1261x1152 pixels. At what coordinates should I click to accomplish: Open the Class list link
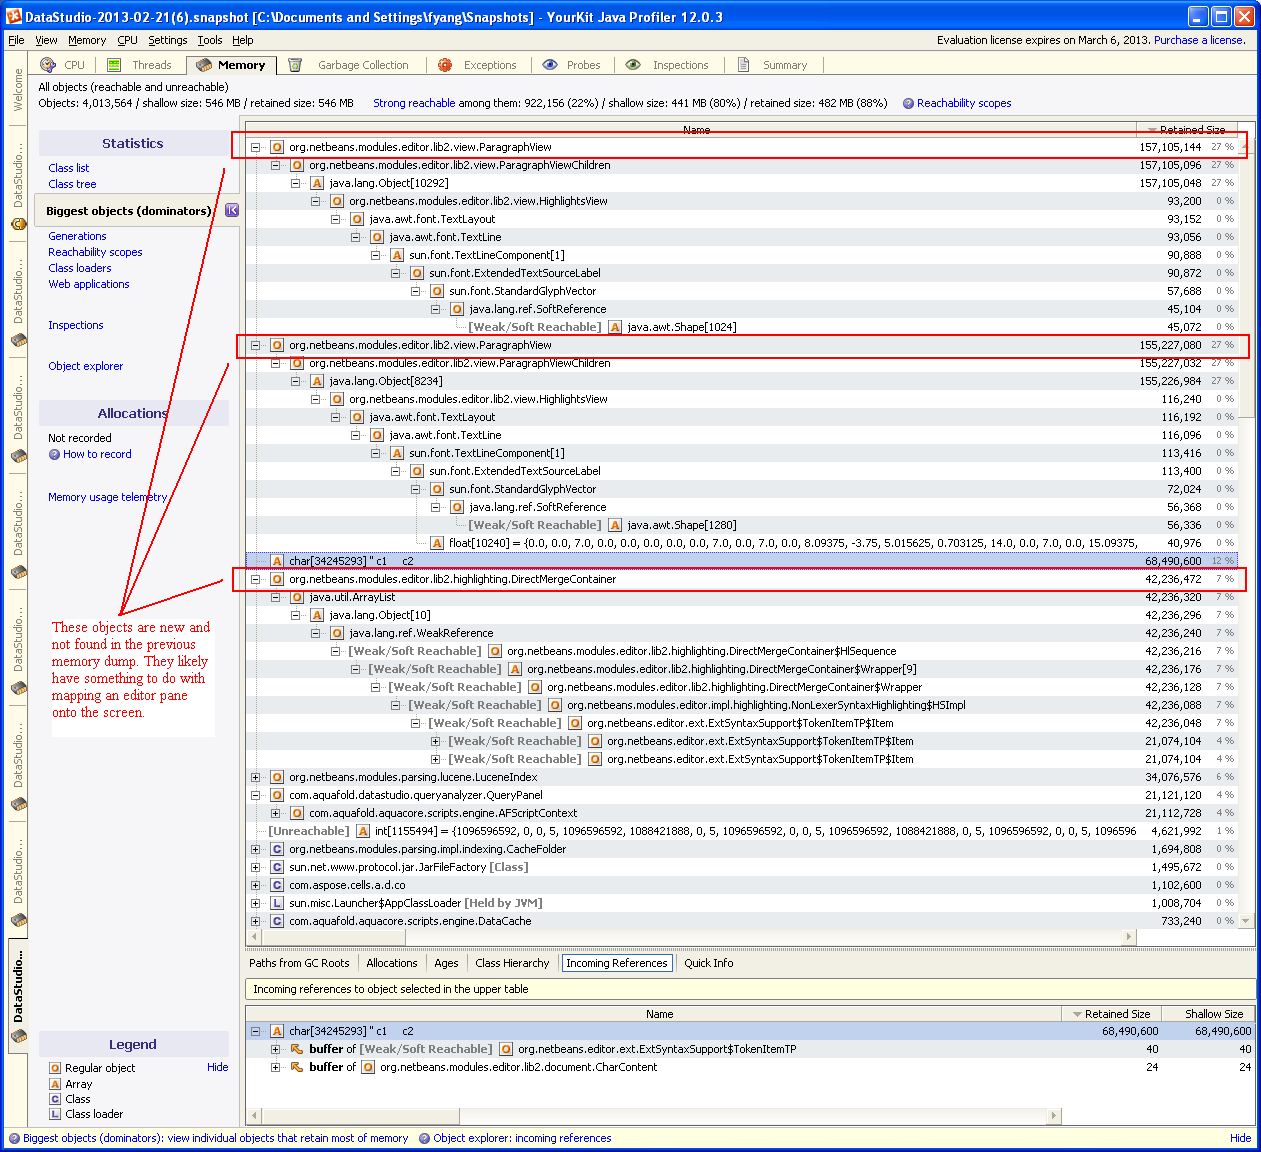click(x=69, y=168)
